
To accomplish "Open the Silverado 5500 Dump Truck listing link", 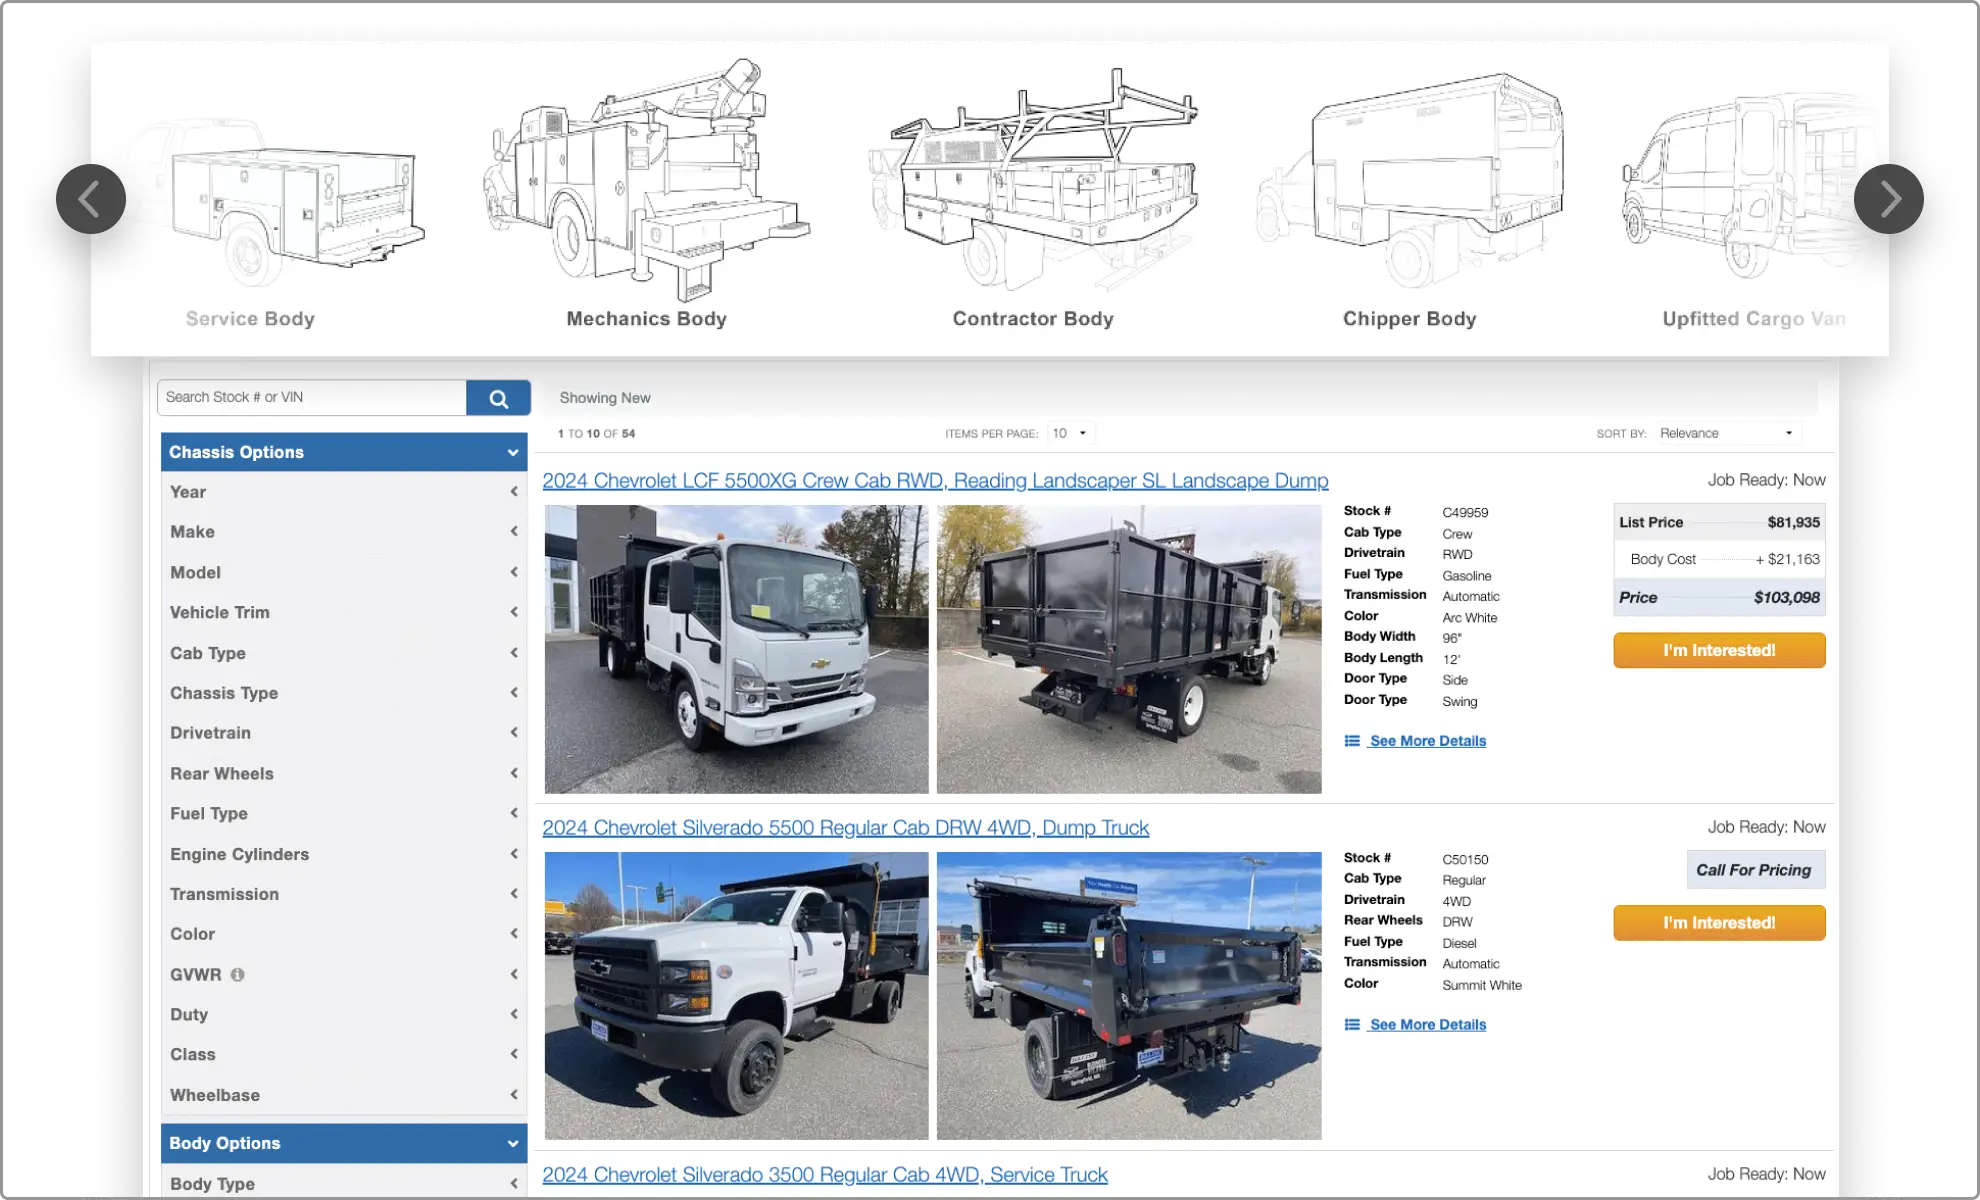I will (845, 828).
